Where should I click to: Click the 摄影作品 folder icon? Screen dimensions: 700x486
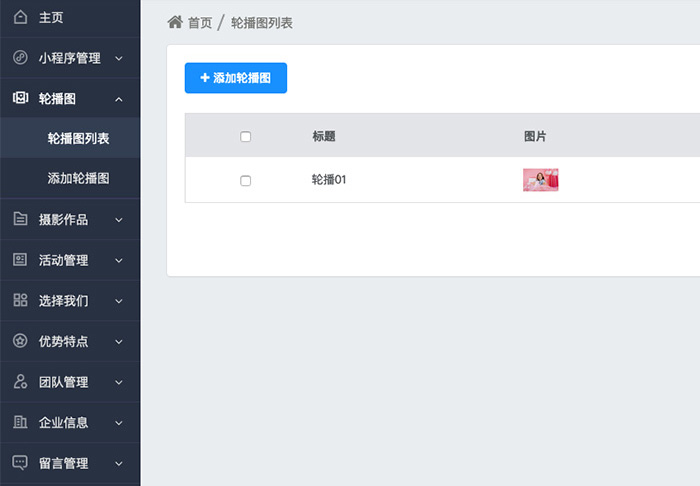20,220
